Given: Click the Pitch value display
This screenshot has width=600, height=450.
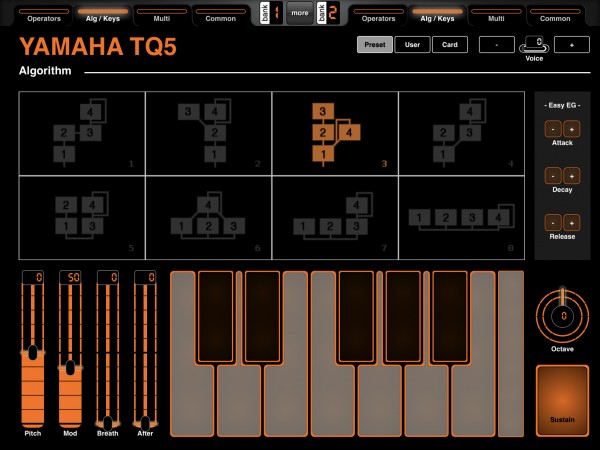Looking at the screenshot, I should [x=33, y=277].
